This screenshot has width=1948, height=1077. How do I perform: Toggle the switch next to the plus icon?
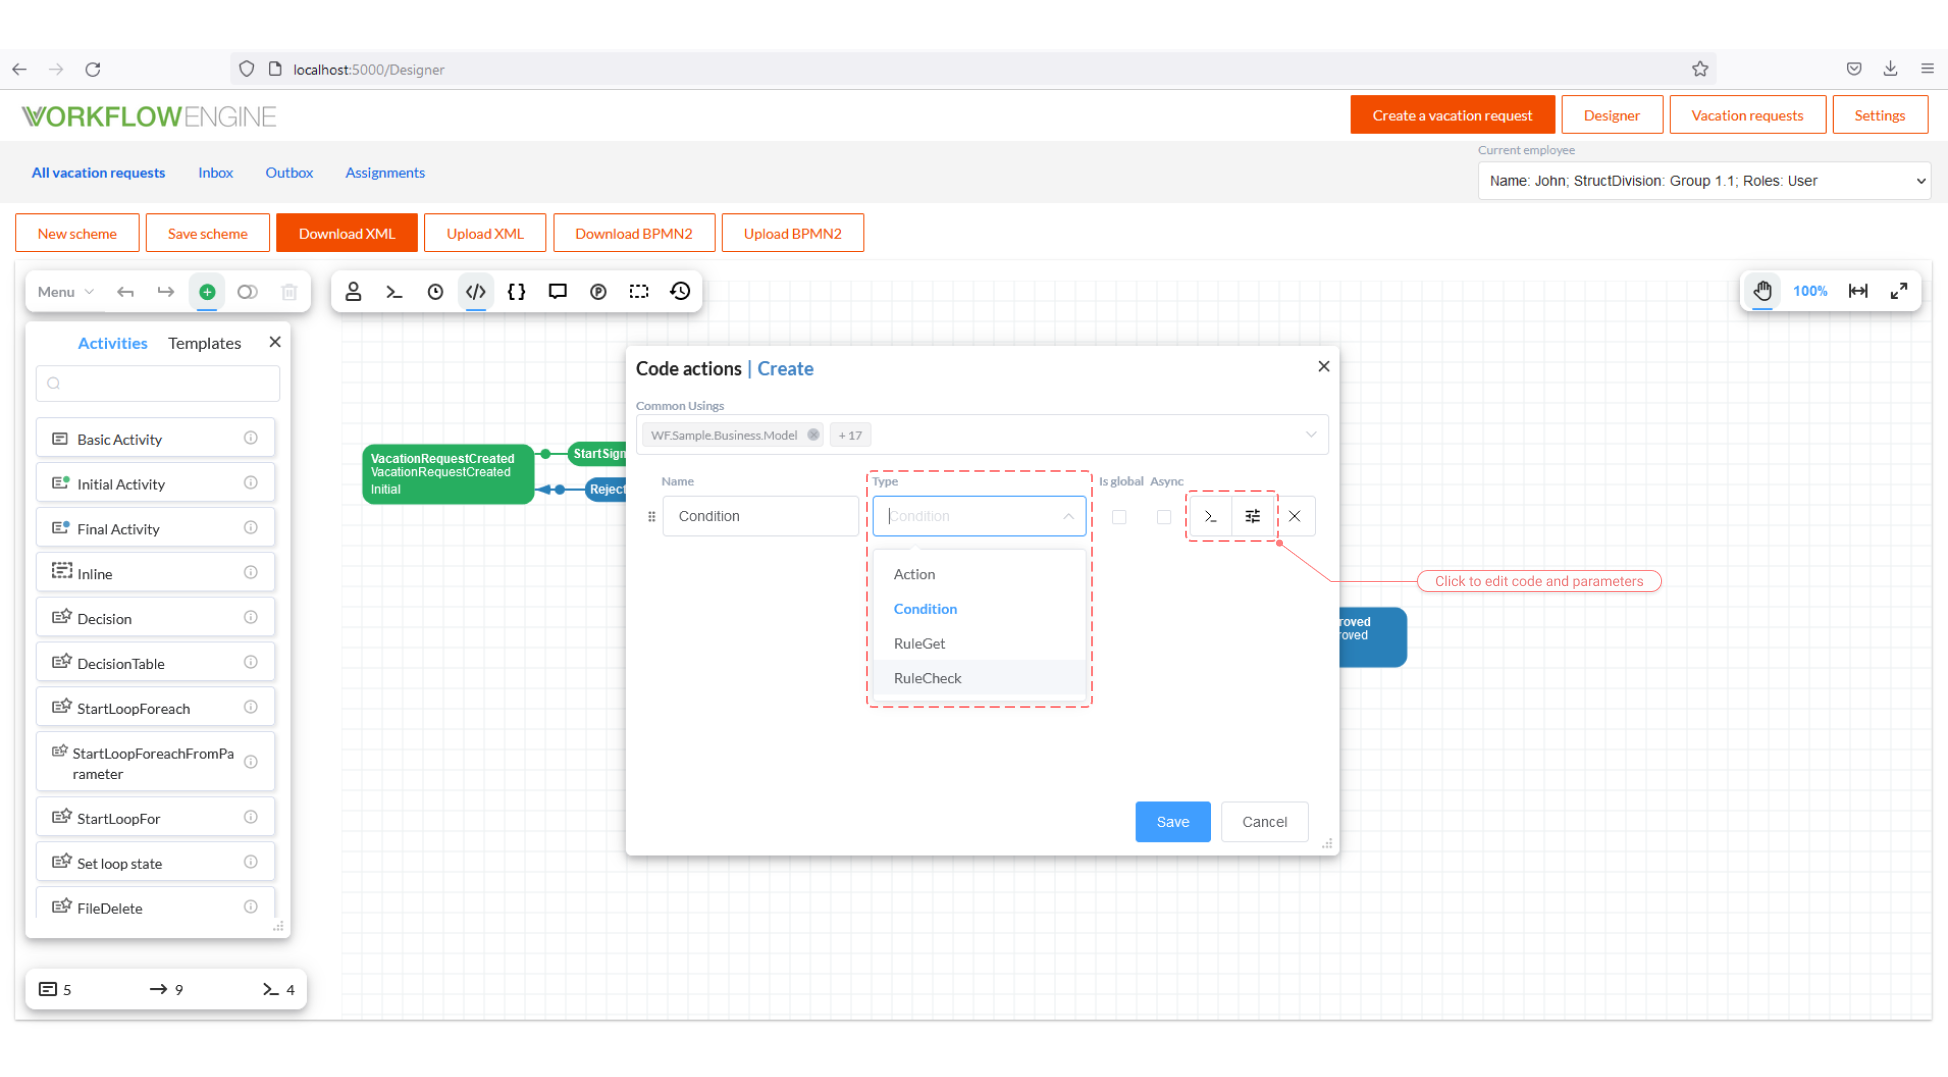click(247, 292)
